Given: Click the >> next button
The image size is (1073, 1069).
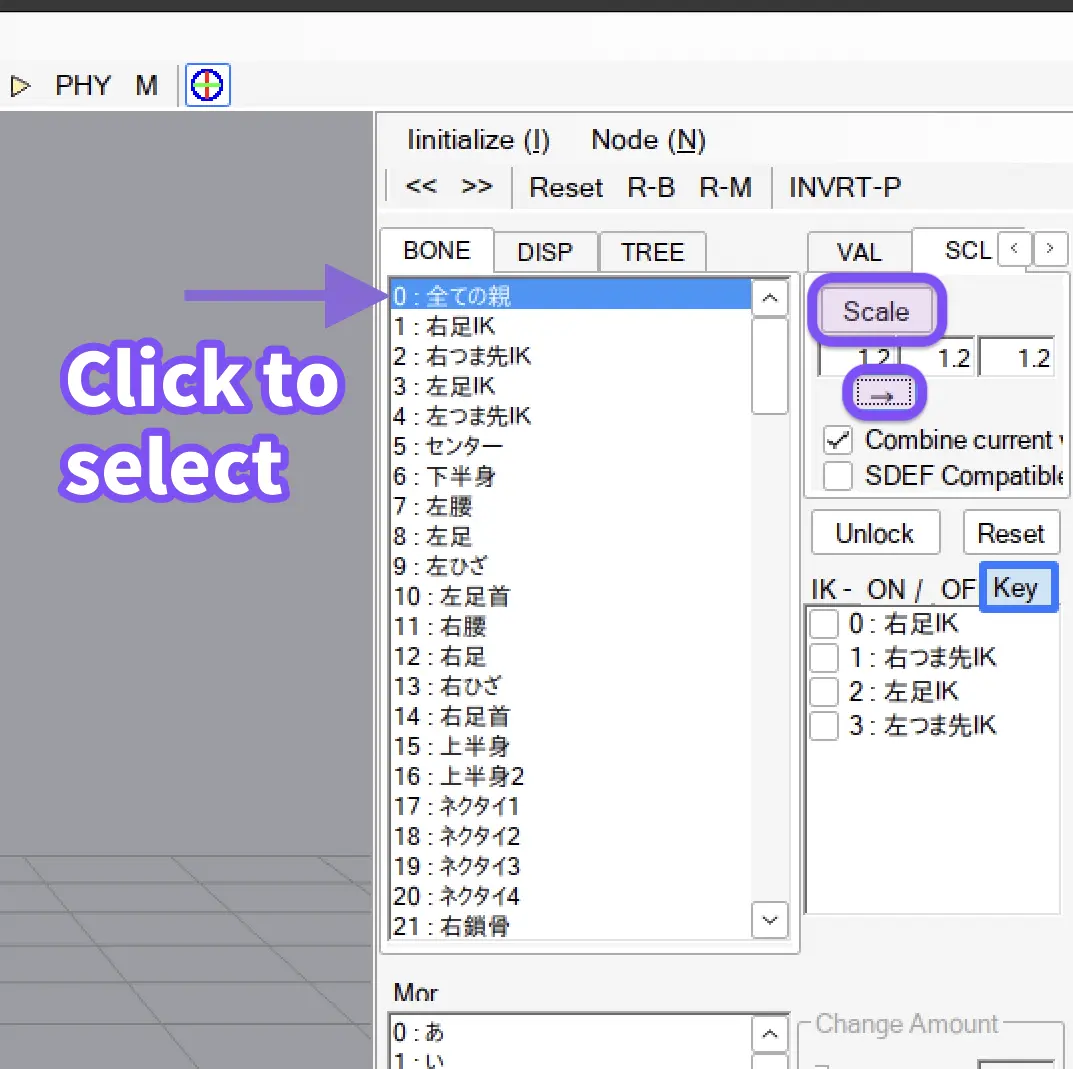Looking at the screenshot, I should coord(477,186).
